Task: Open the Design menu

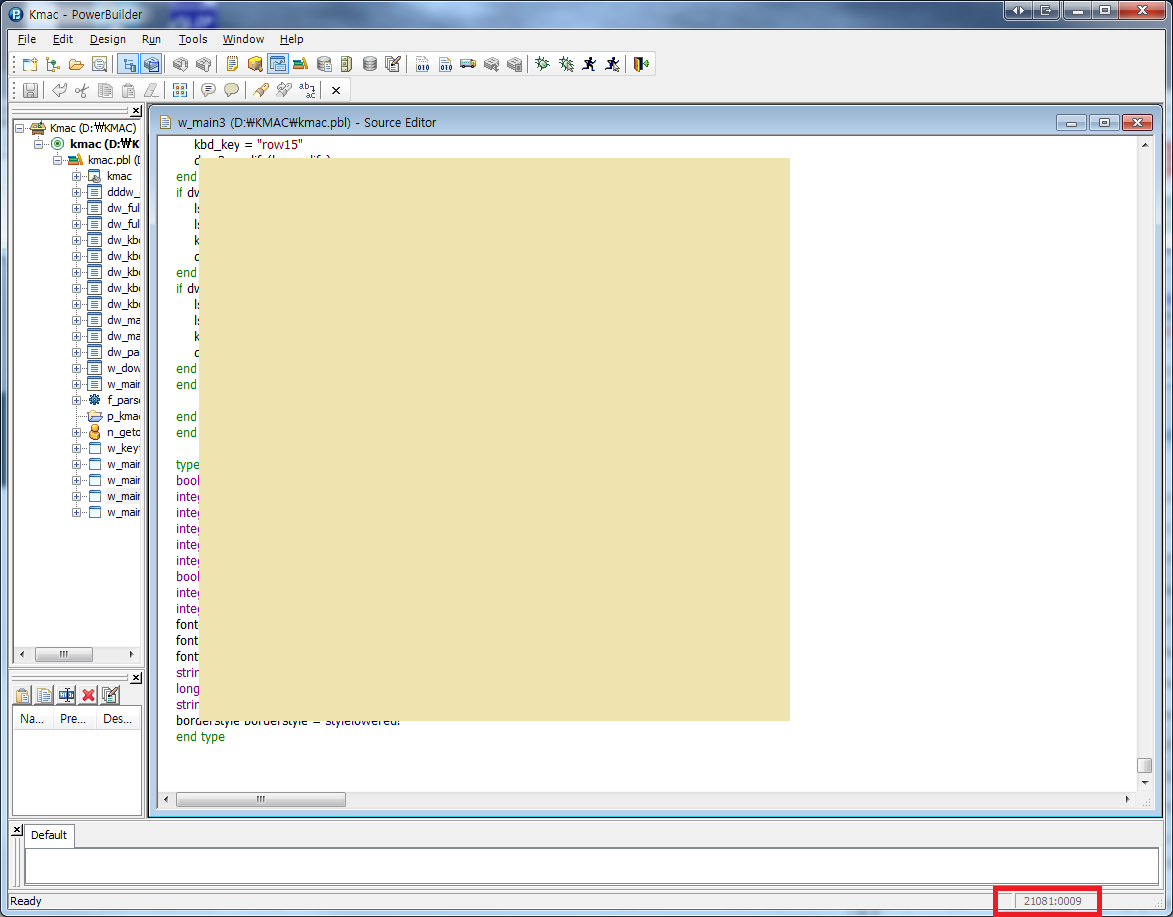Action: (108, 39)
